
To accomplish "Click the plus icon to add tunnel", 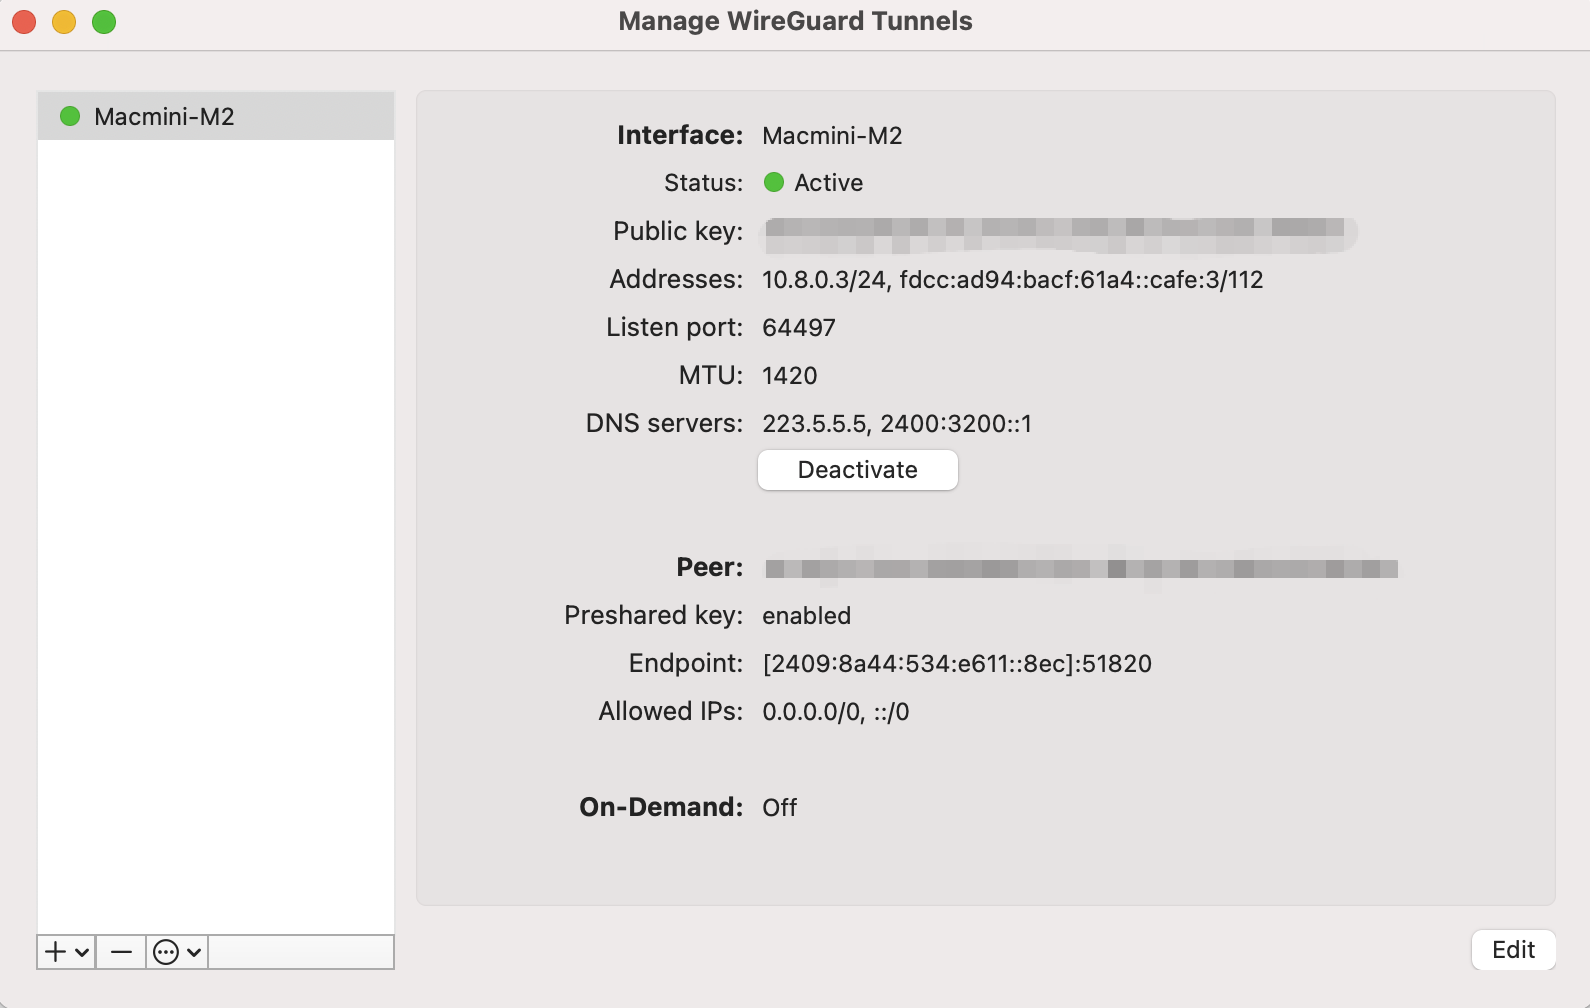I will tap(56, 952).
